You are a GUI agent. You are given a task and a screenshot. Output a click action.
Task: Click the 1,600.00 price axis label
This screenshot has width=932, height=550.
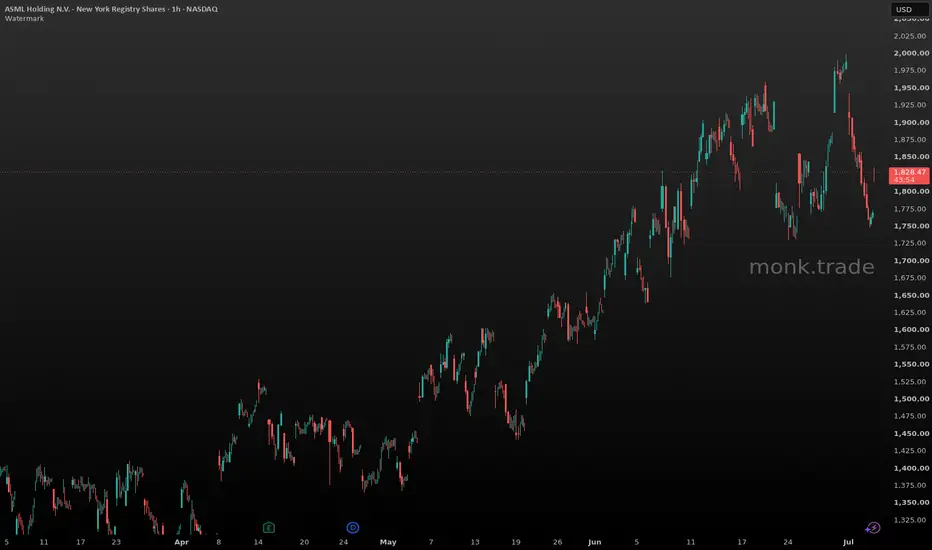tap(911, 329)
